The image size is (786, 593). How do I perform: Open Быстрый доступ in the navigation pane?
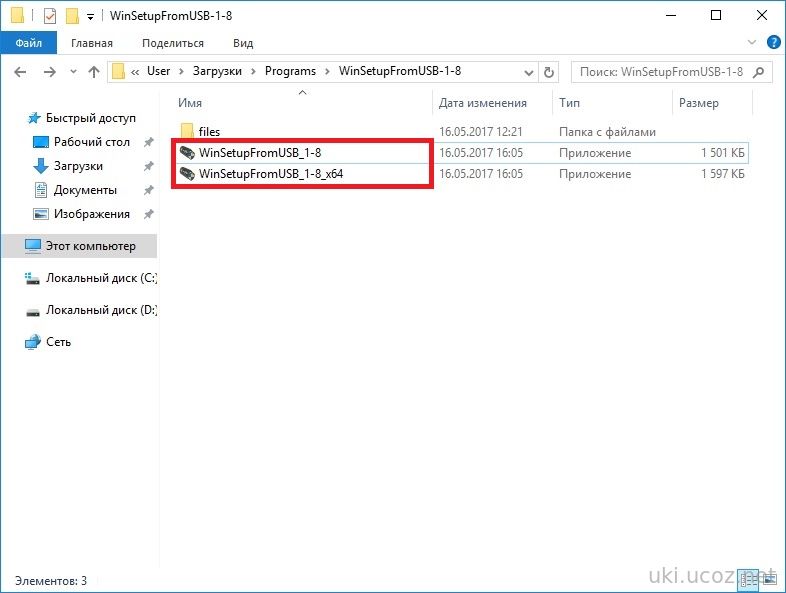coord(90,118)
